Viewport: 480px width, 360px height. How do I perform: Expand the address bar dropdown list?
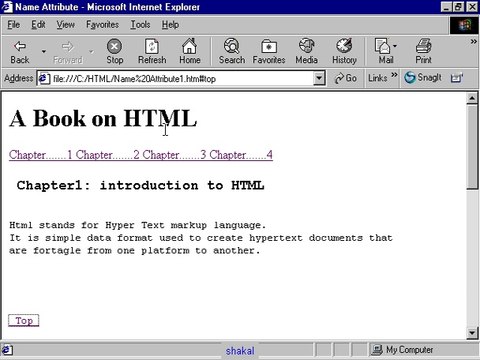pyautogui.click(x=319, y=79)
